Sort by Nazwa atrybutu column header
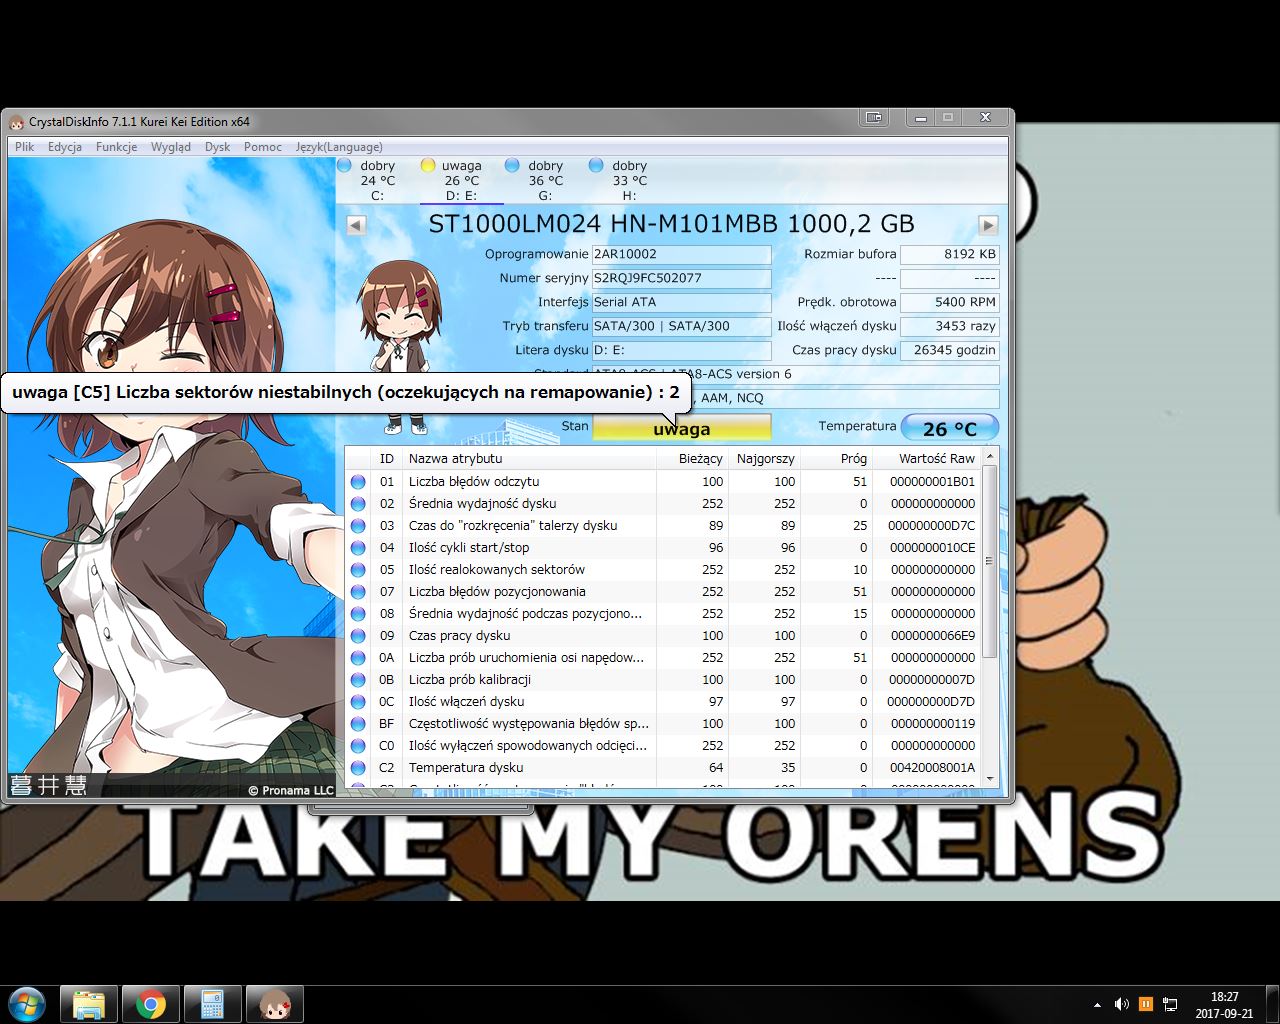Viewport: 1280px width, 1024px height. click(x=529, y=458)
